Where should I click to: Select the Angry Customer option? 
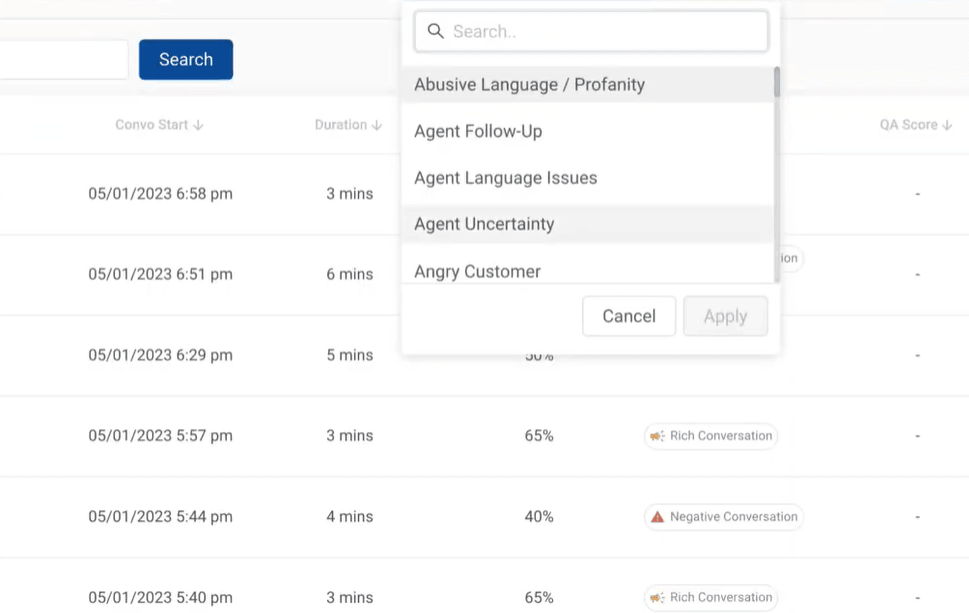click(x=477, y=271)
